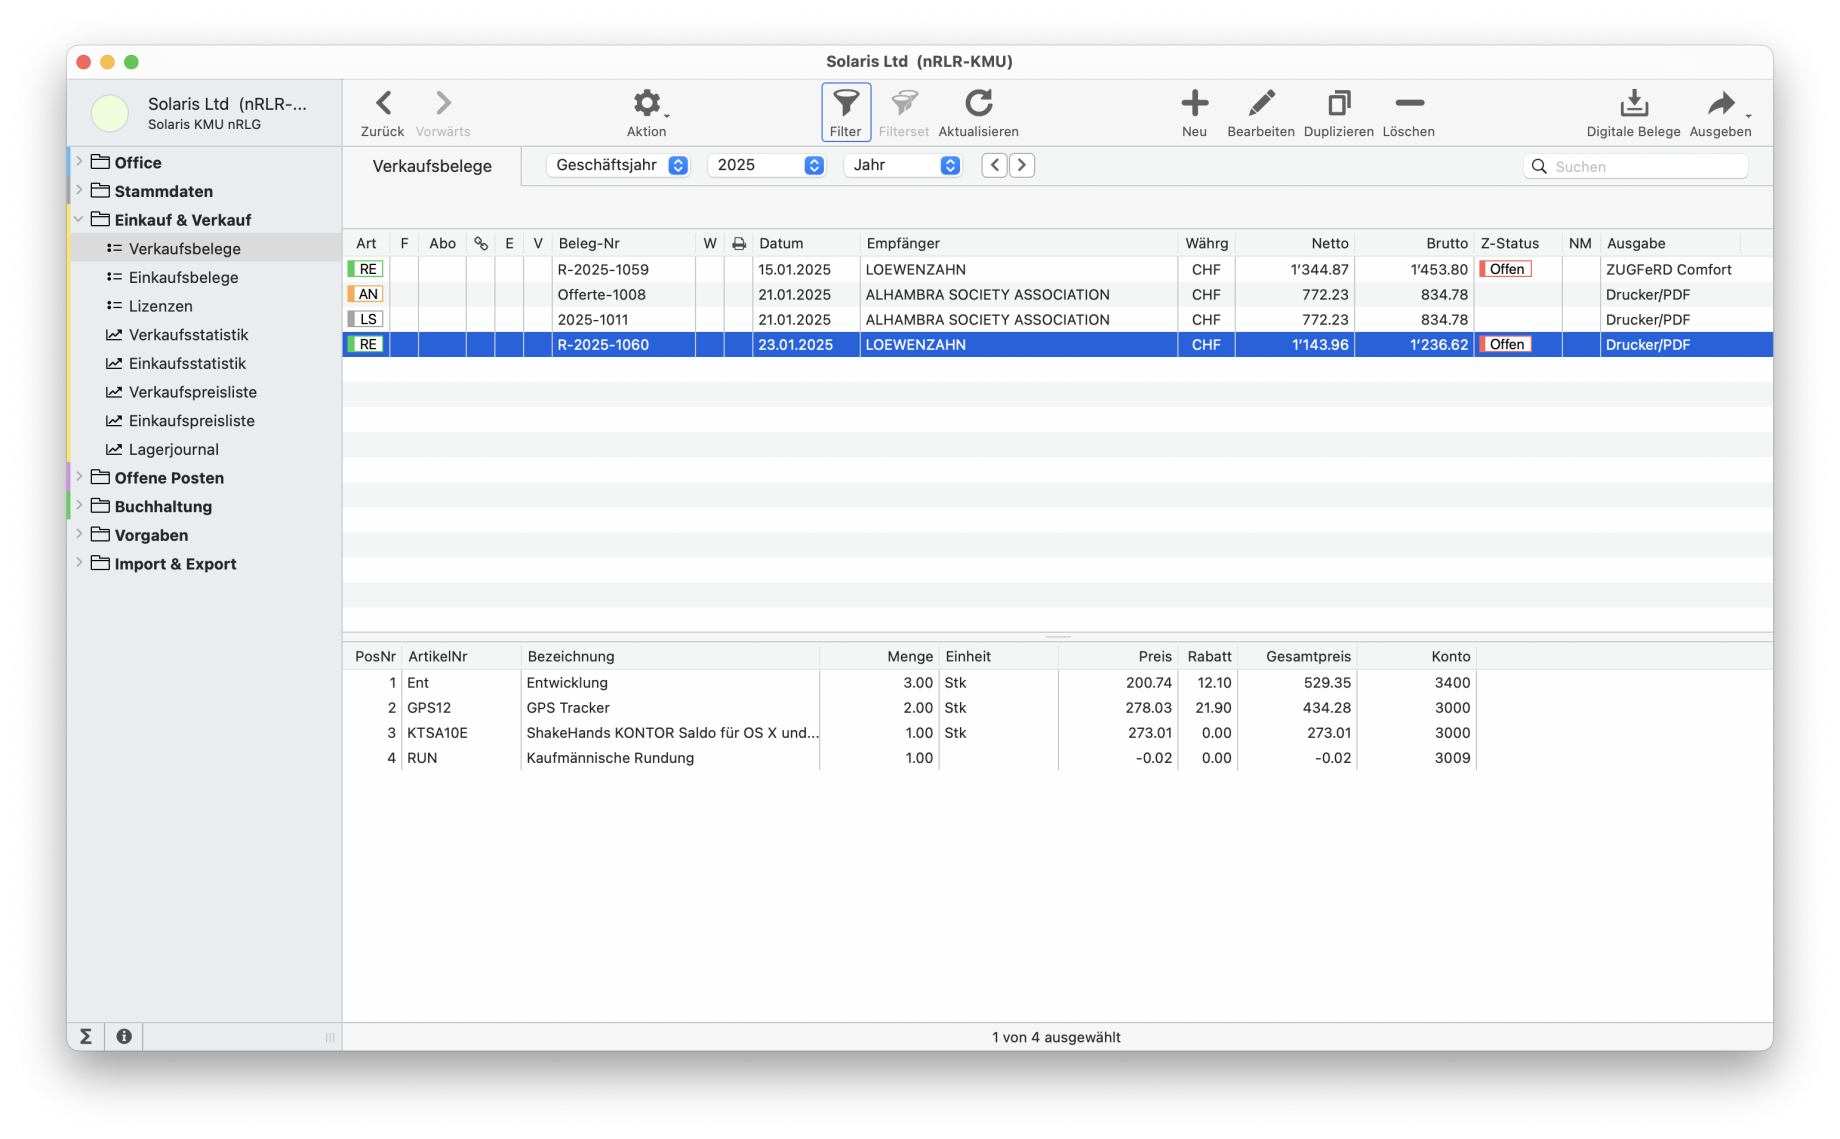1840x1139 pixels.
Task: Duplicate entry with Duplizieren icon
Action: pos(1338,104)
